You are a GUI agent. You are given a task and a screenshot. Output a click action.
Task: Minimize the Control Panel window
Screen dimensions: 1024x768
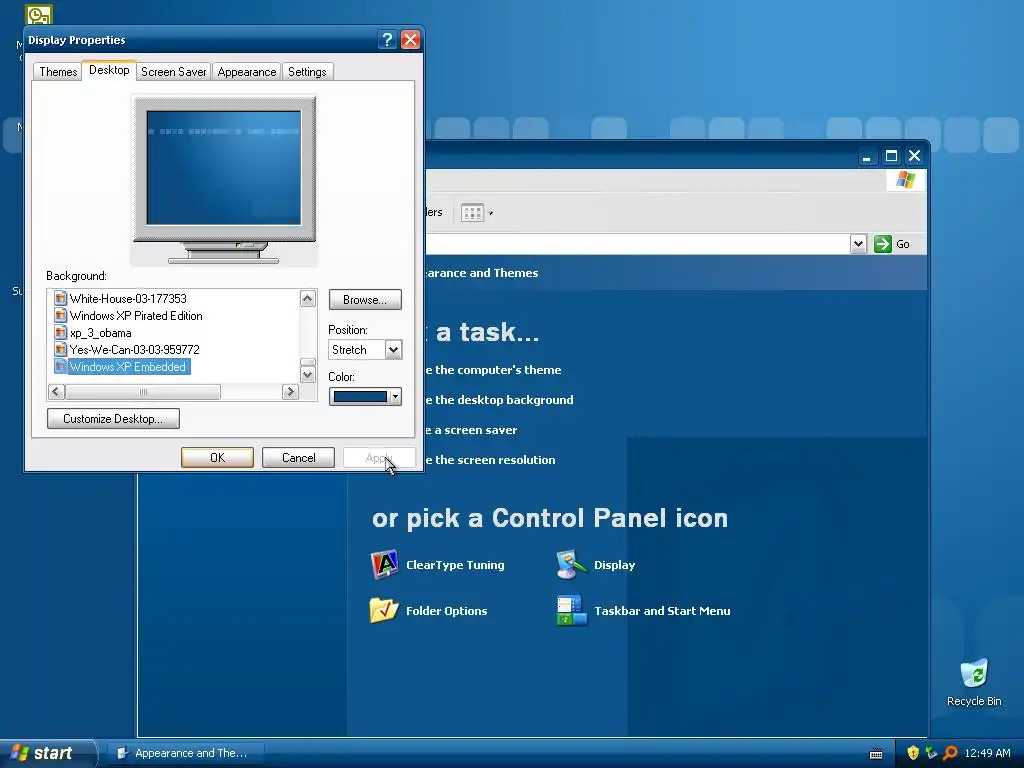[867, 156]
